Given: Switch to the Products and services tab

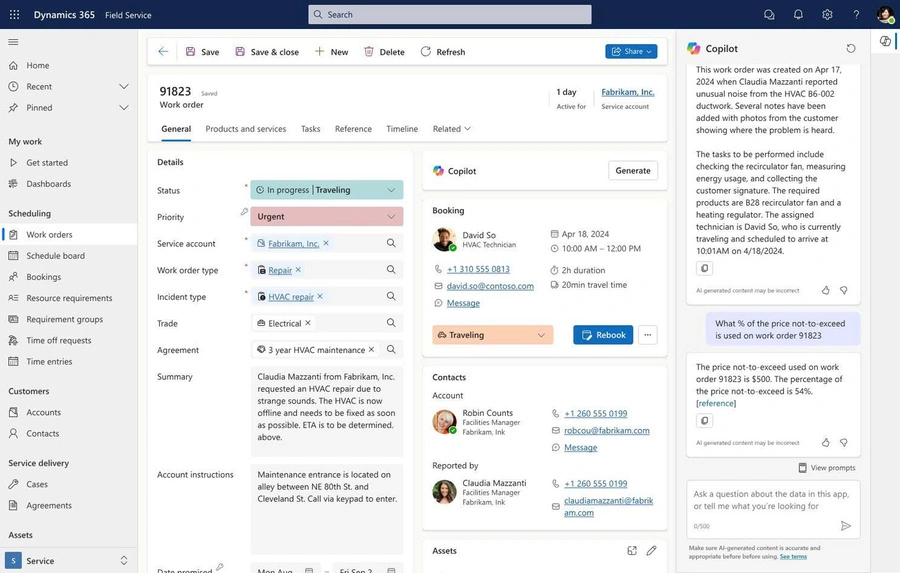Looking at the screenshot, I should [245, 129].
